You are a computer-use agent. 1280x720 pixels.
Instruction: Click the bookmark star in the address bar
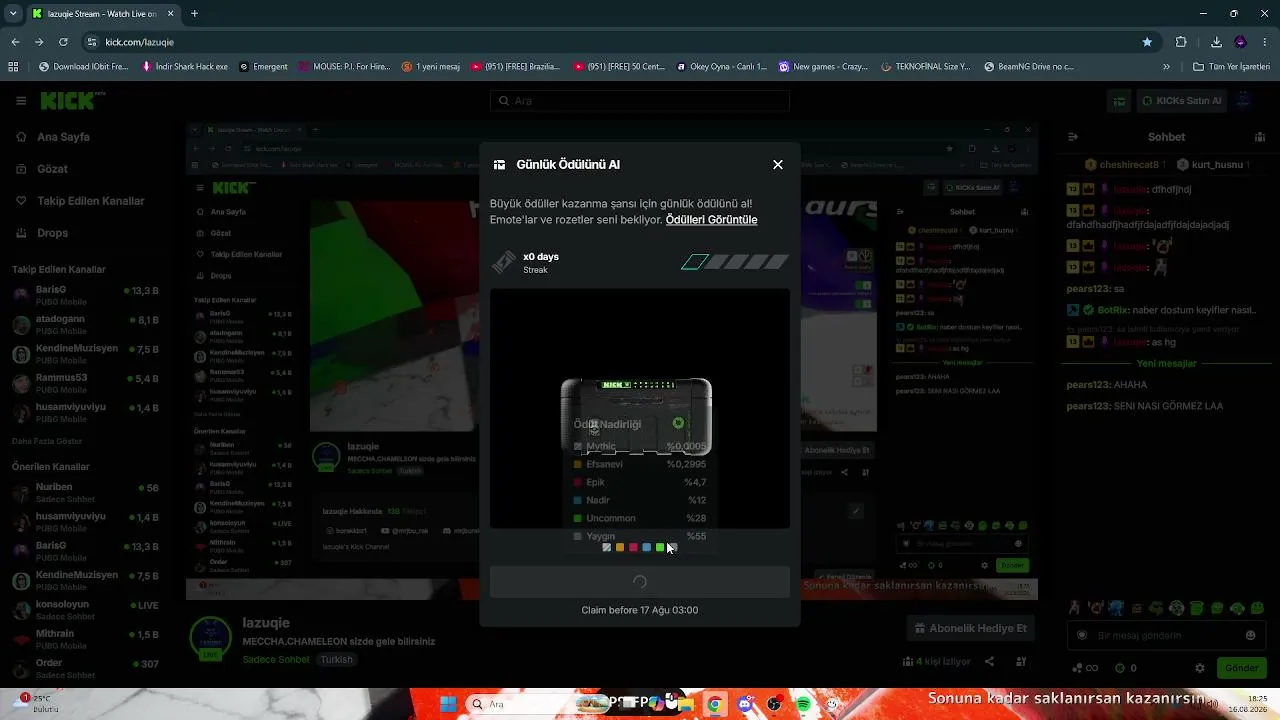(1147, 42)
